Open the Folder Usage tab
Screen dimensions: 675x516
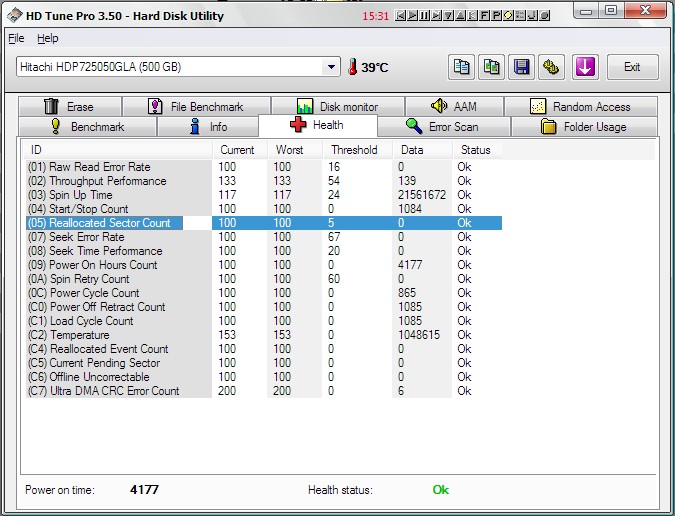[583, 127]
